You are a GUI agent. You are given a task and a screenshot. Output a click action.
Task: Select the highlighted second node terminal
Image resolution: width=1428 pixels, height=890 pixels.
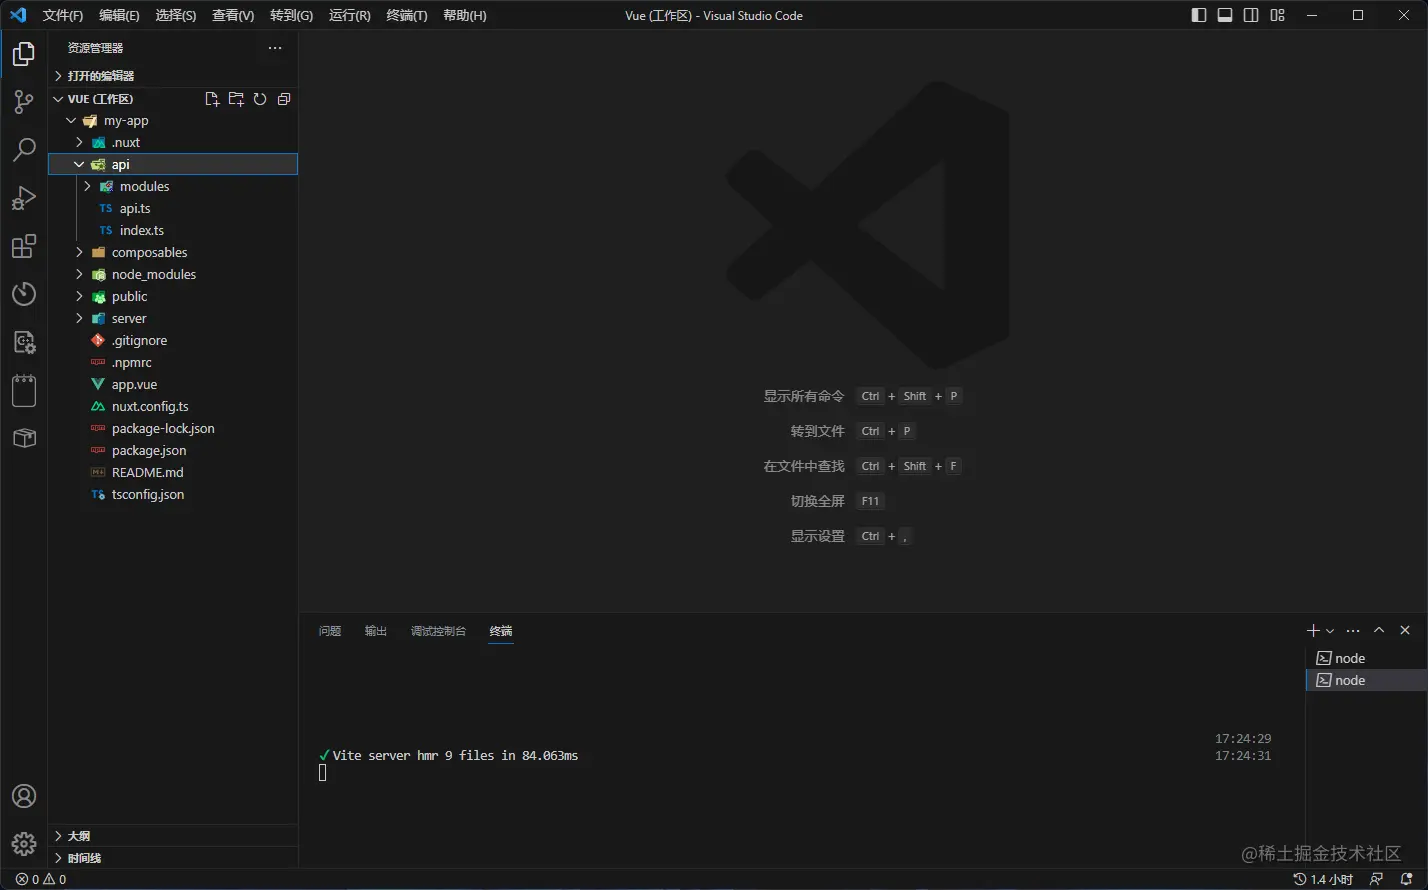pos(1366,680)
